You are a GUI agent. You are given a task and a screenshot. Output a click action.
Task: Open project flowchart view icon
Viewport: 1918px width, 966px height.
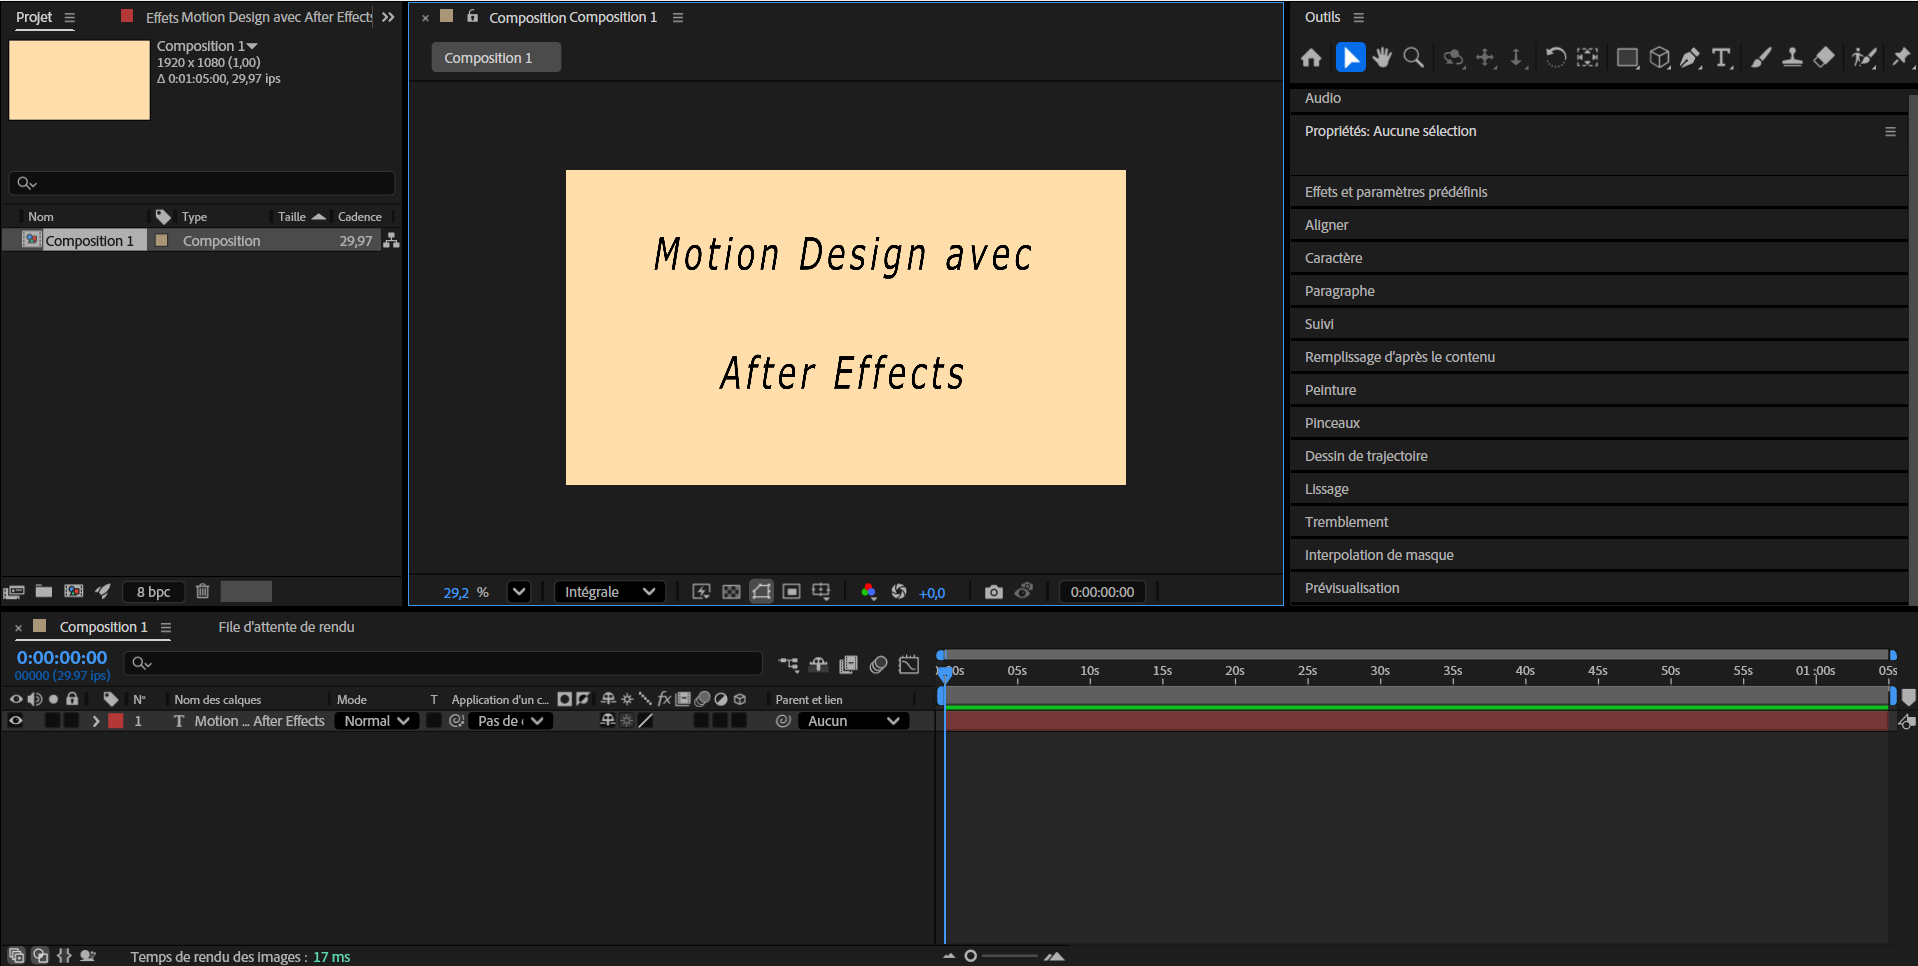pos(391,241)
